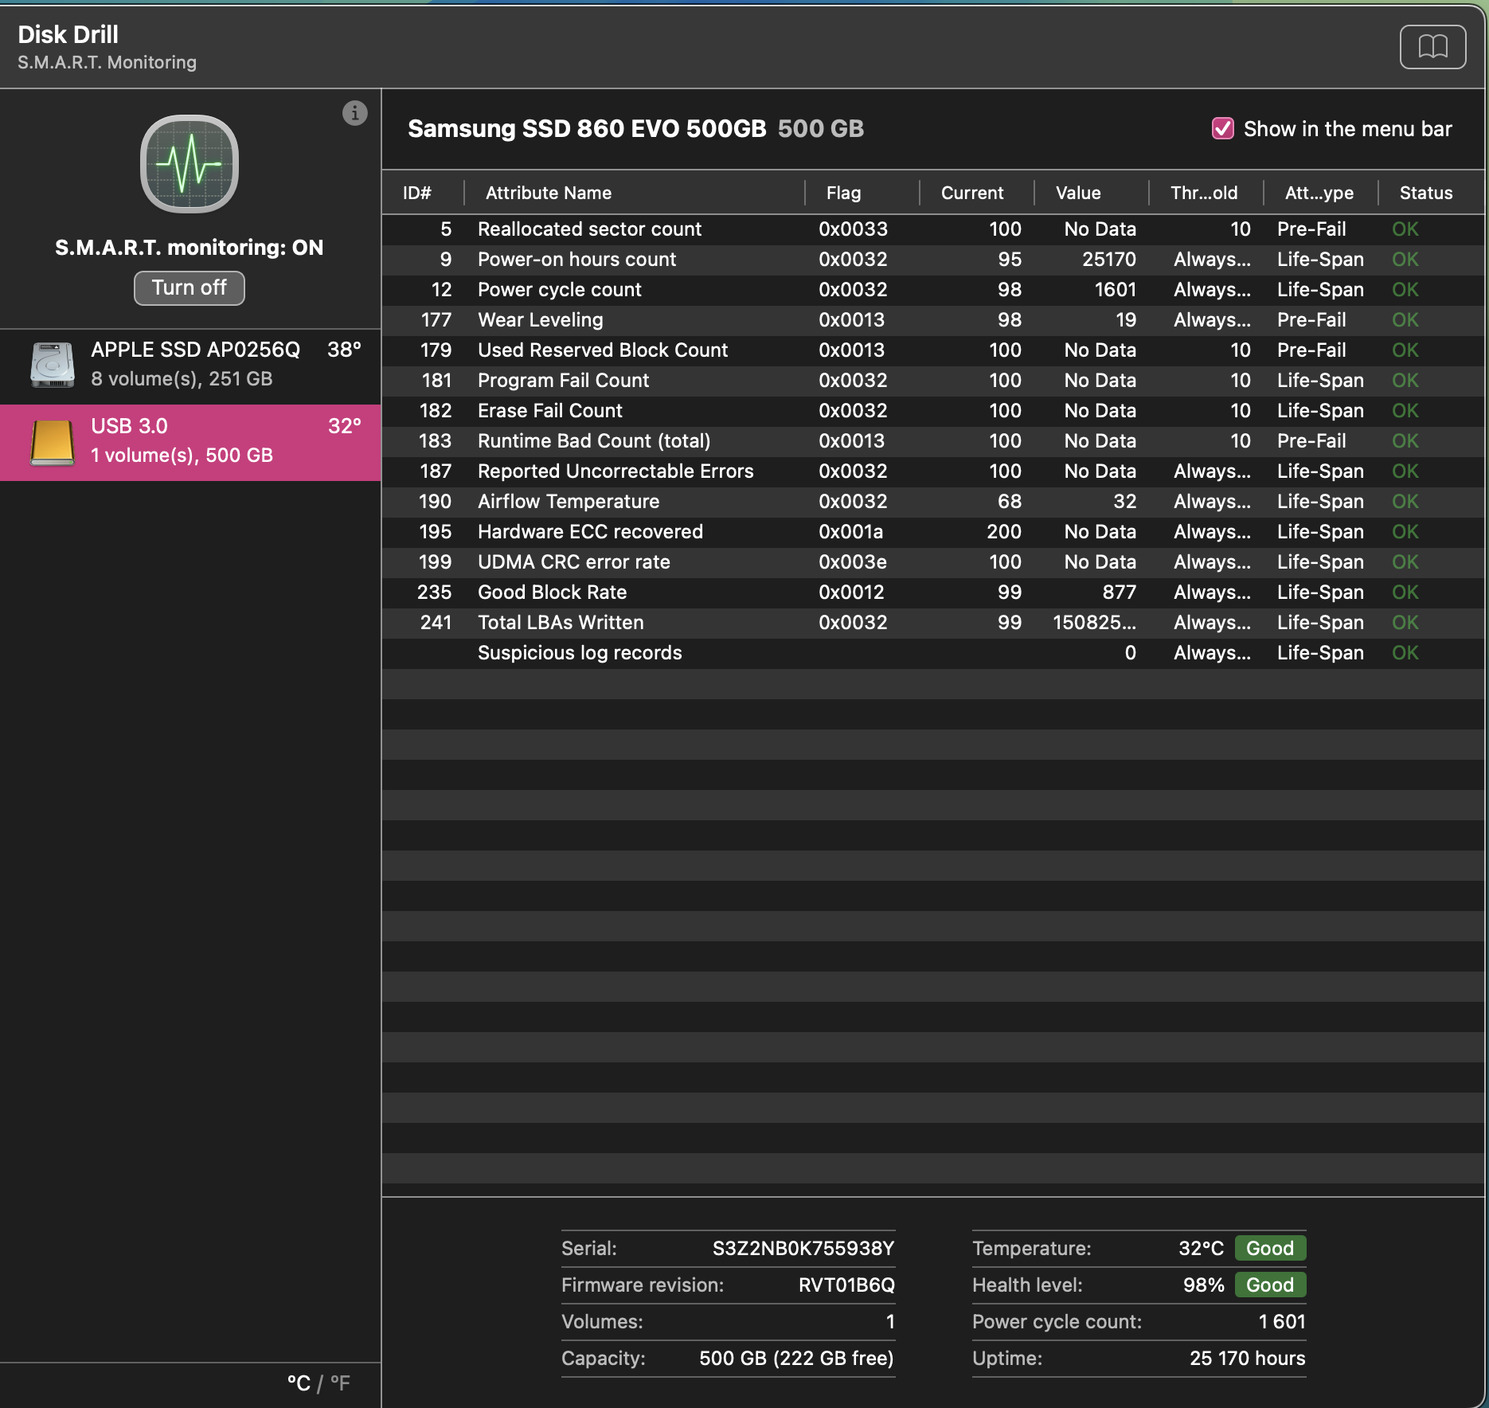
Task: Click OK status for Wear Leveling
Action: pos(1405,320)
